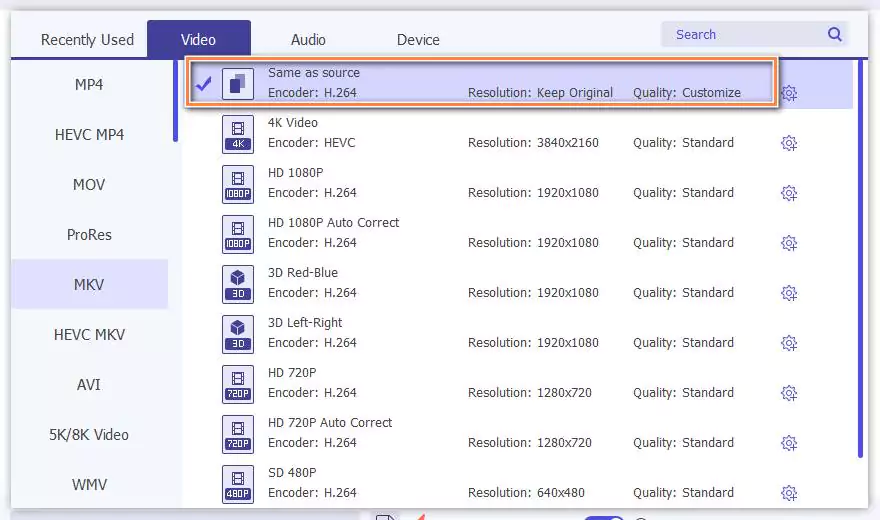Click 'Resolution: Keep Original' text

[540, 93]
